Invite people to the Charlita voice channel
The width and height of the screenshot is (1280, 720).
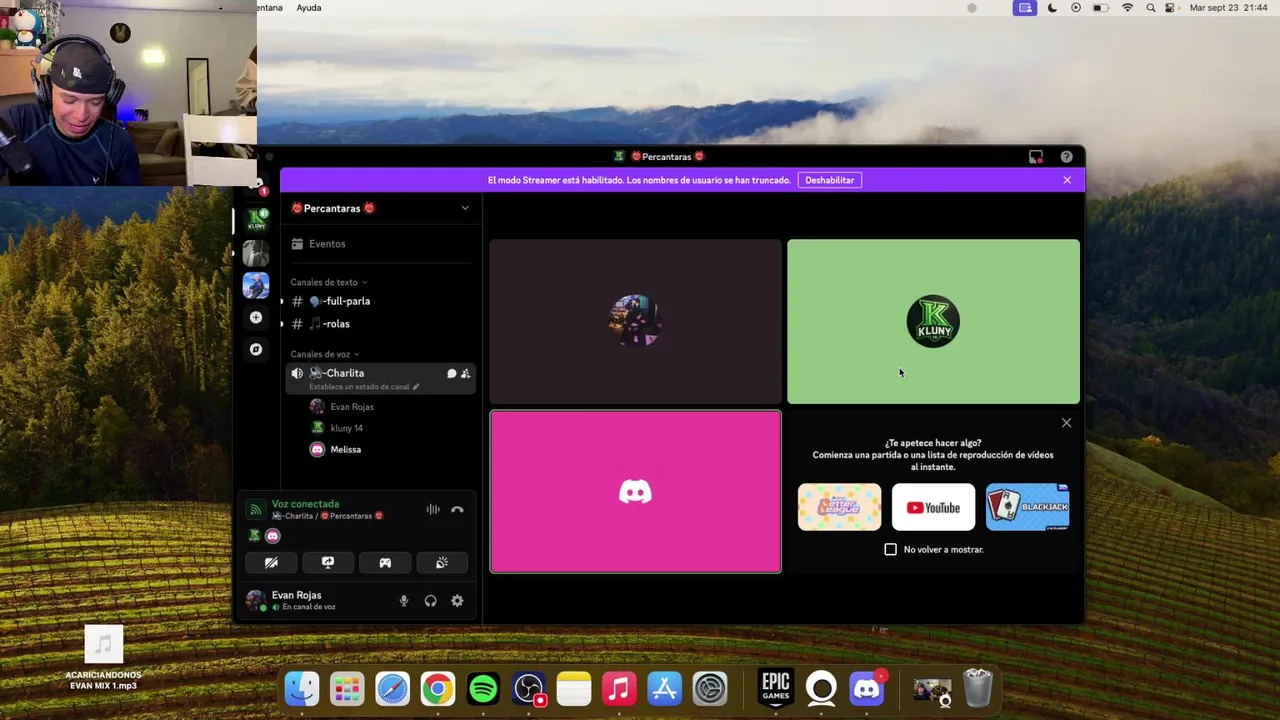[465, 373]
